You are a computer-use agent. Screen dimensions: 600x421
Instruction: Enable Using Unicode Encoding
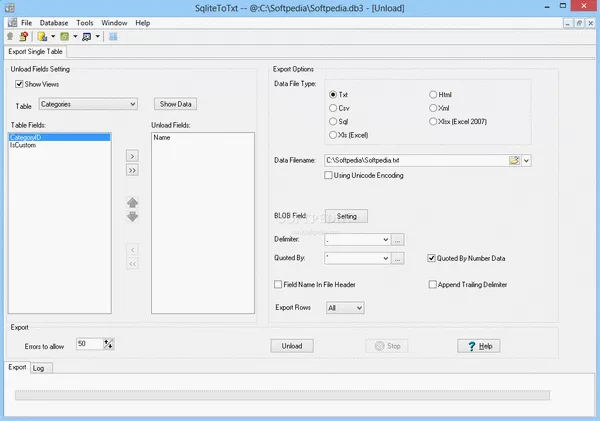(328, 175)
